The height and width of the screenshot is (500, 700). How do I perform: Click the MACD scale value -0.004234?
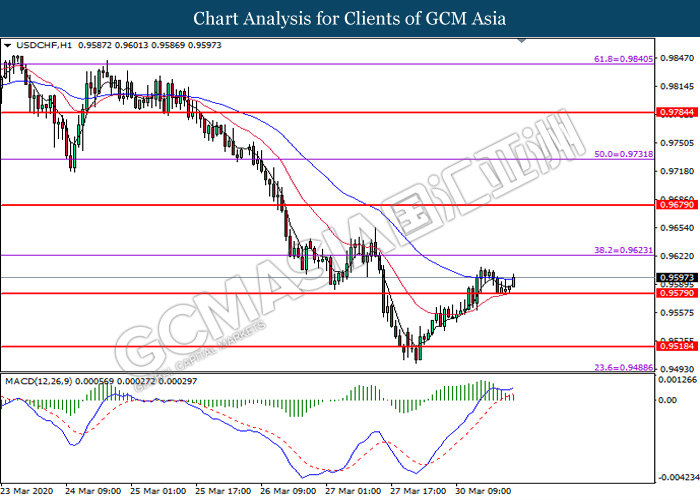tap(678, 477)
